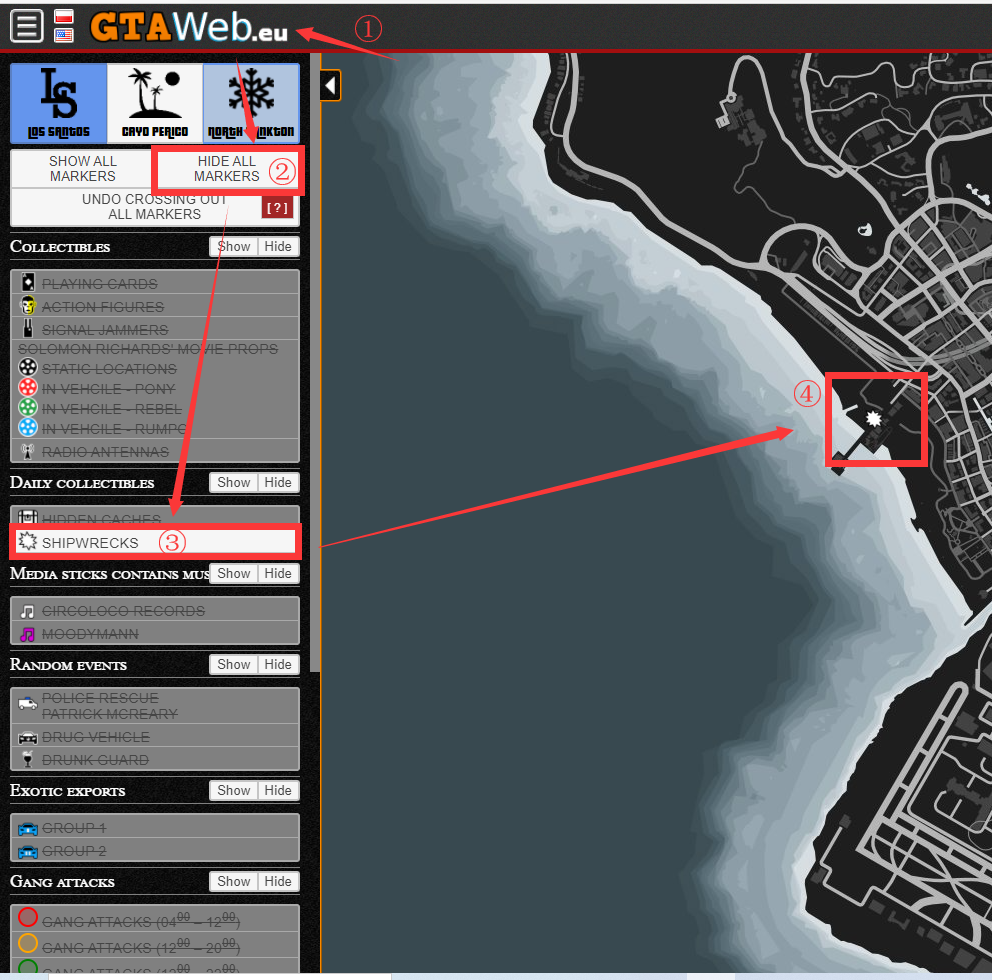
Task: Hide all Collectibles markers
Action: 278,246
